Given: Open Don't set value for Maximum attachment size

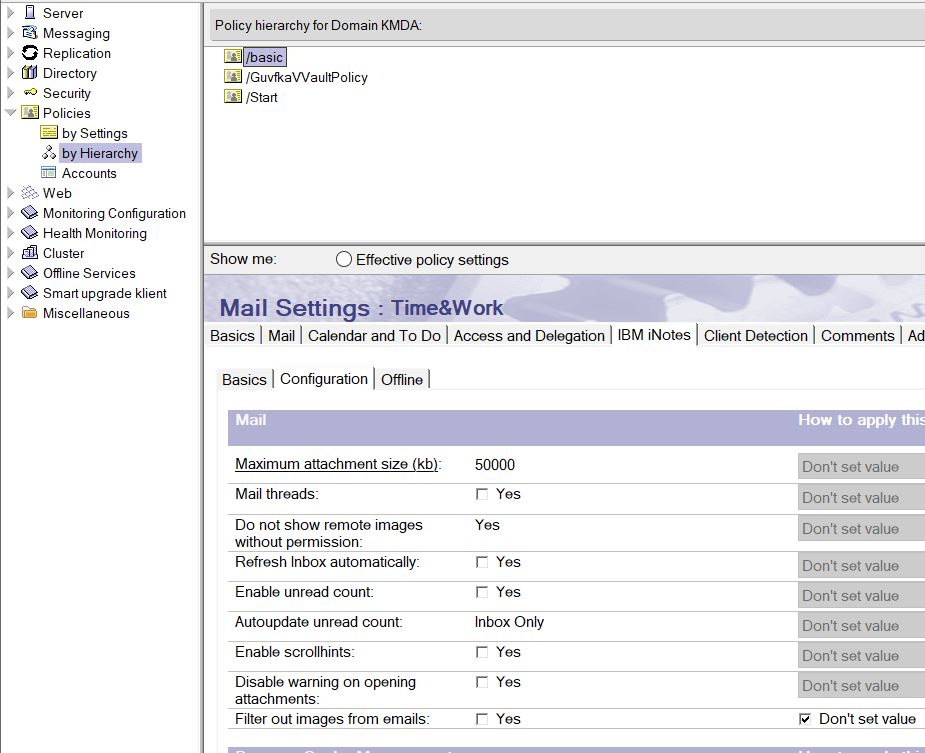Looking at the screenshot, I should pos(861,467).
